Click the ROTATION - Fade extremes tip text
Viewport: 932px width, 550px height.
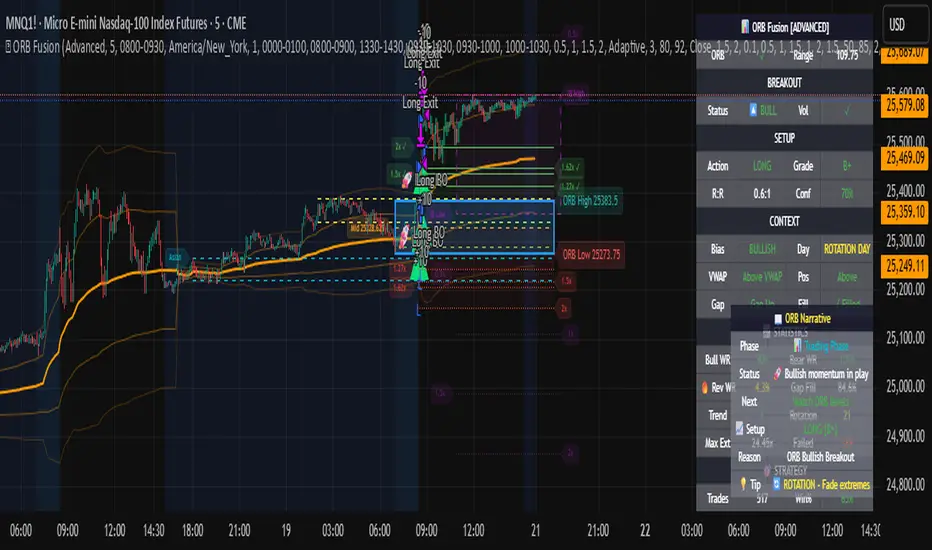click(826, 485)
